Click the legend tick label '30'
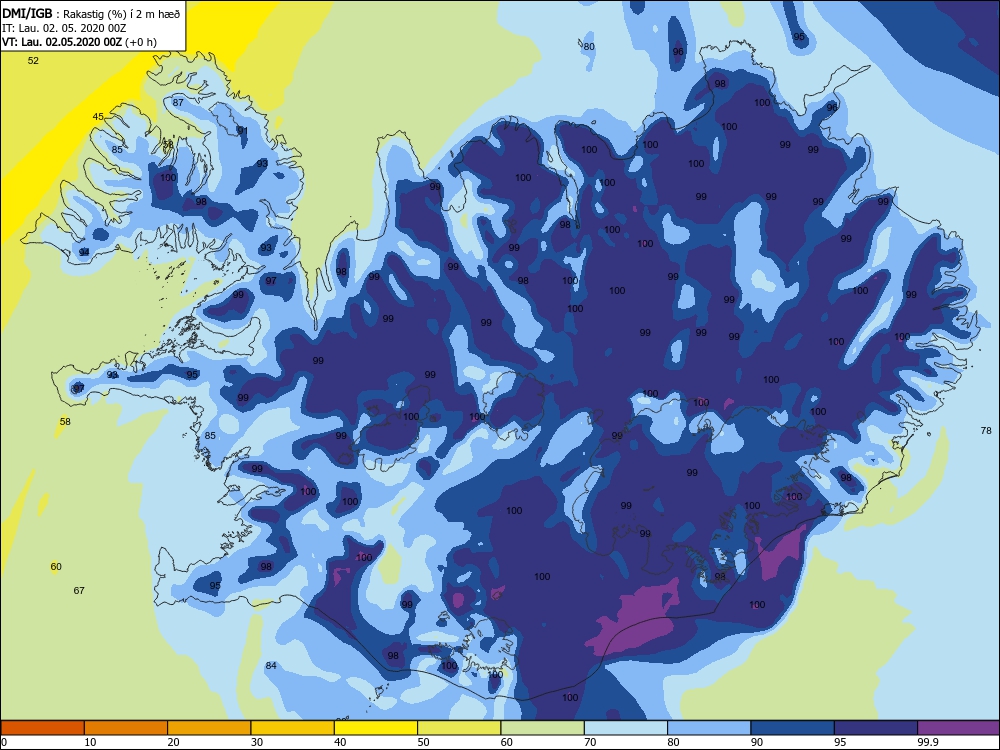Image resolution: width=1000 pixels, height=750 pixels. [x=257, y=742]
